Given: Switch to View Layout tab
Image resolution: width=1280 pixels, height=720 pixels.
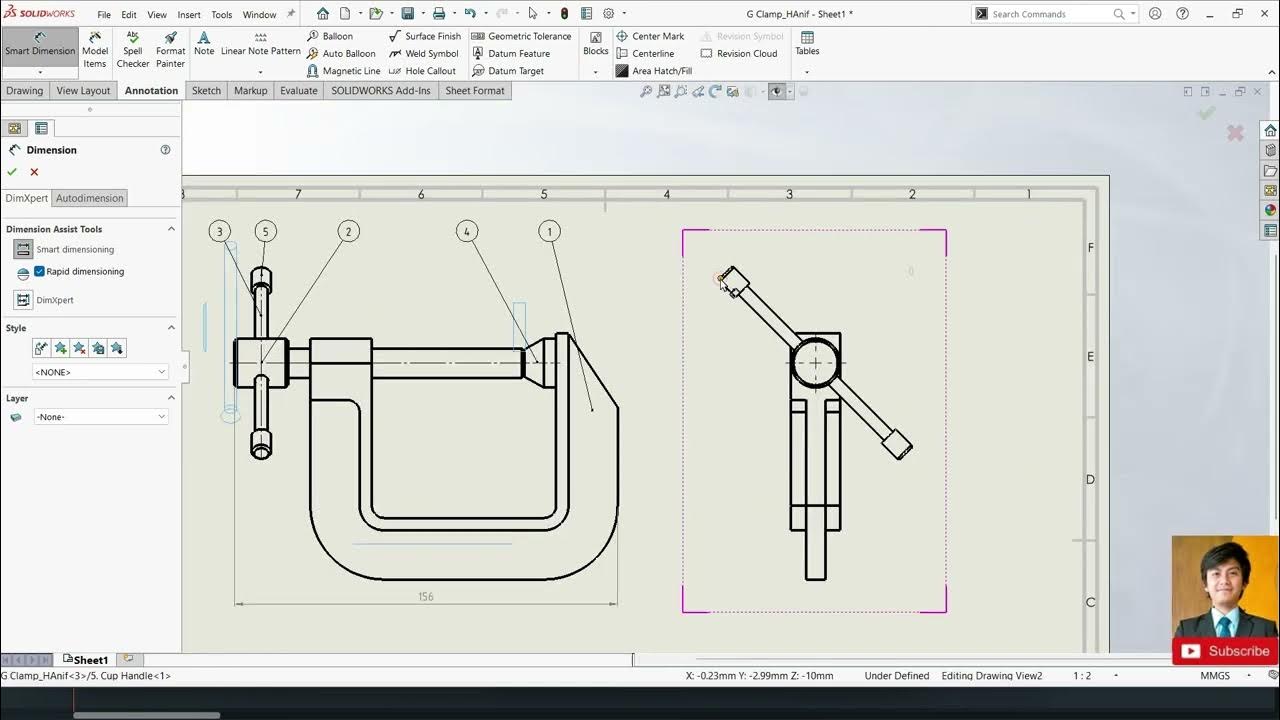Looking at the screenshot, I should pos(83,91).
